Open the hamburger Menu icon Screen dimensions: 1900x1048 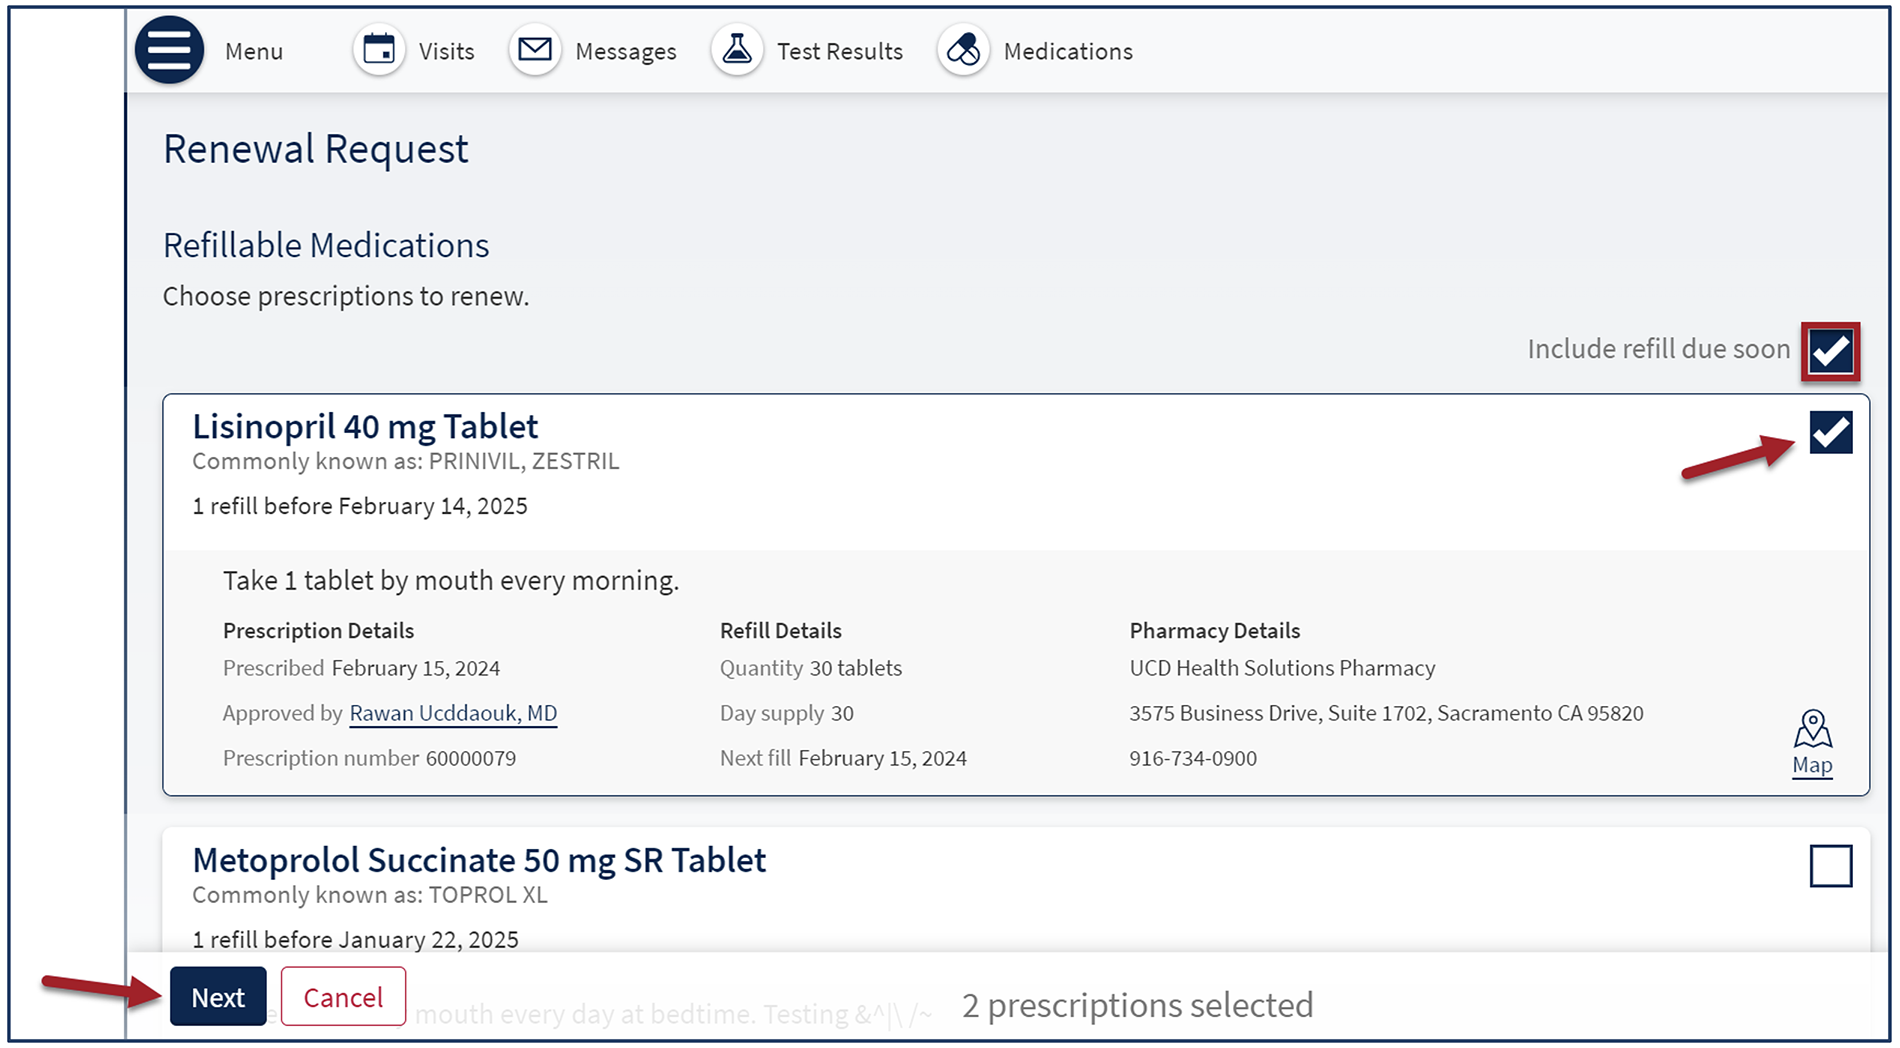169,50
